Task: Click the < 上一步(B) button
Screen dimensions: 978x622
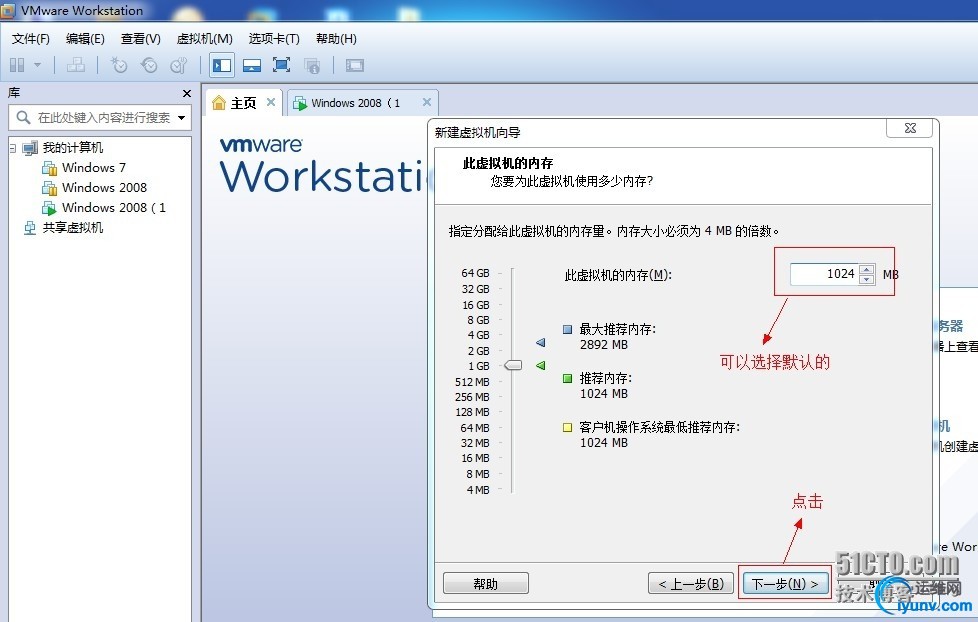Action: point(690,584)
